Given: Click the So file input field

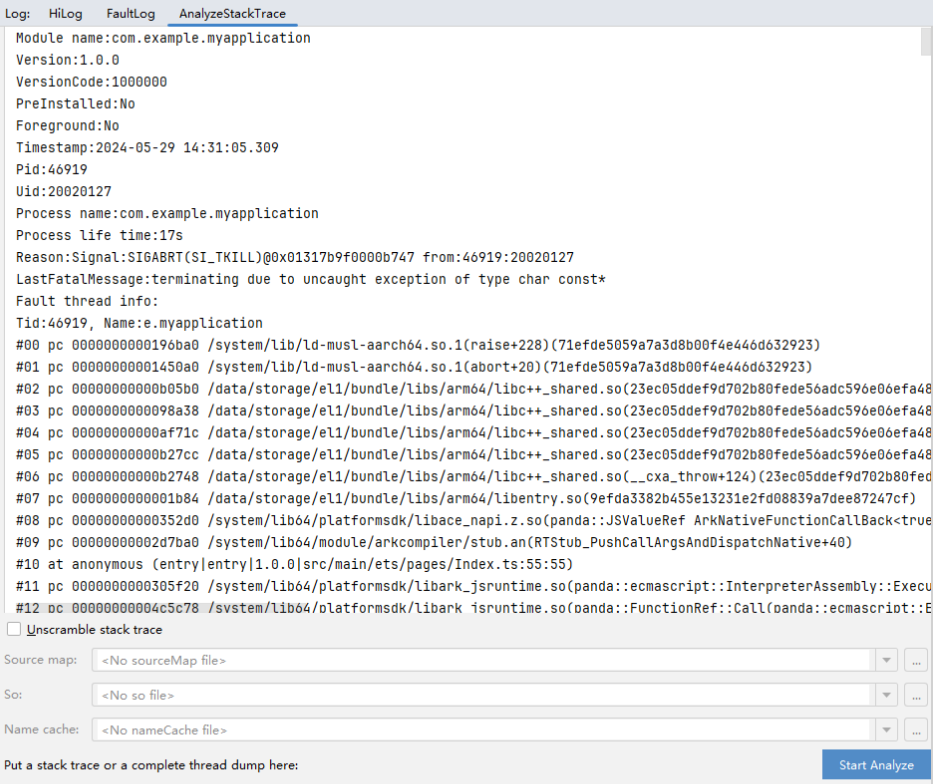Looking at the screenshot, I should (x=482, y=695).
